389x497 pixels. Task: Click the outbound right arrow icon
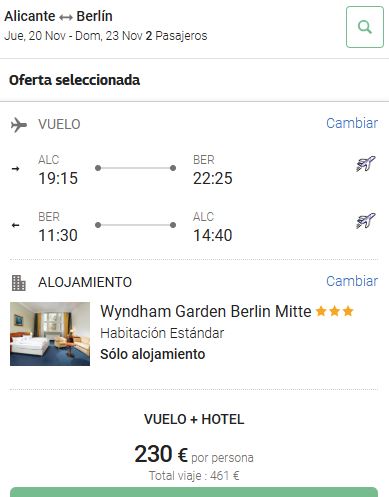pyautogui.click(x=15, y=169)
